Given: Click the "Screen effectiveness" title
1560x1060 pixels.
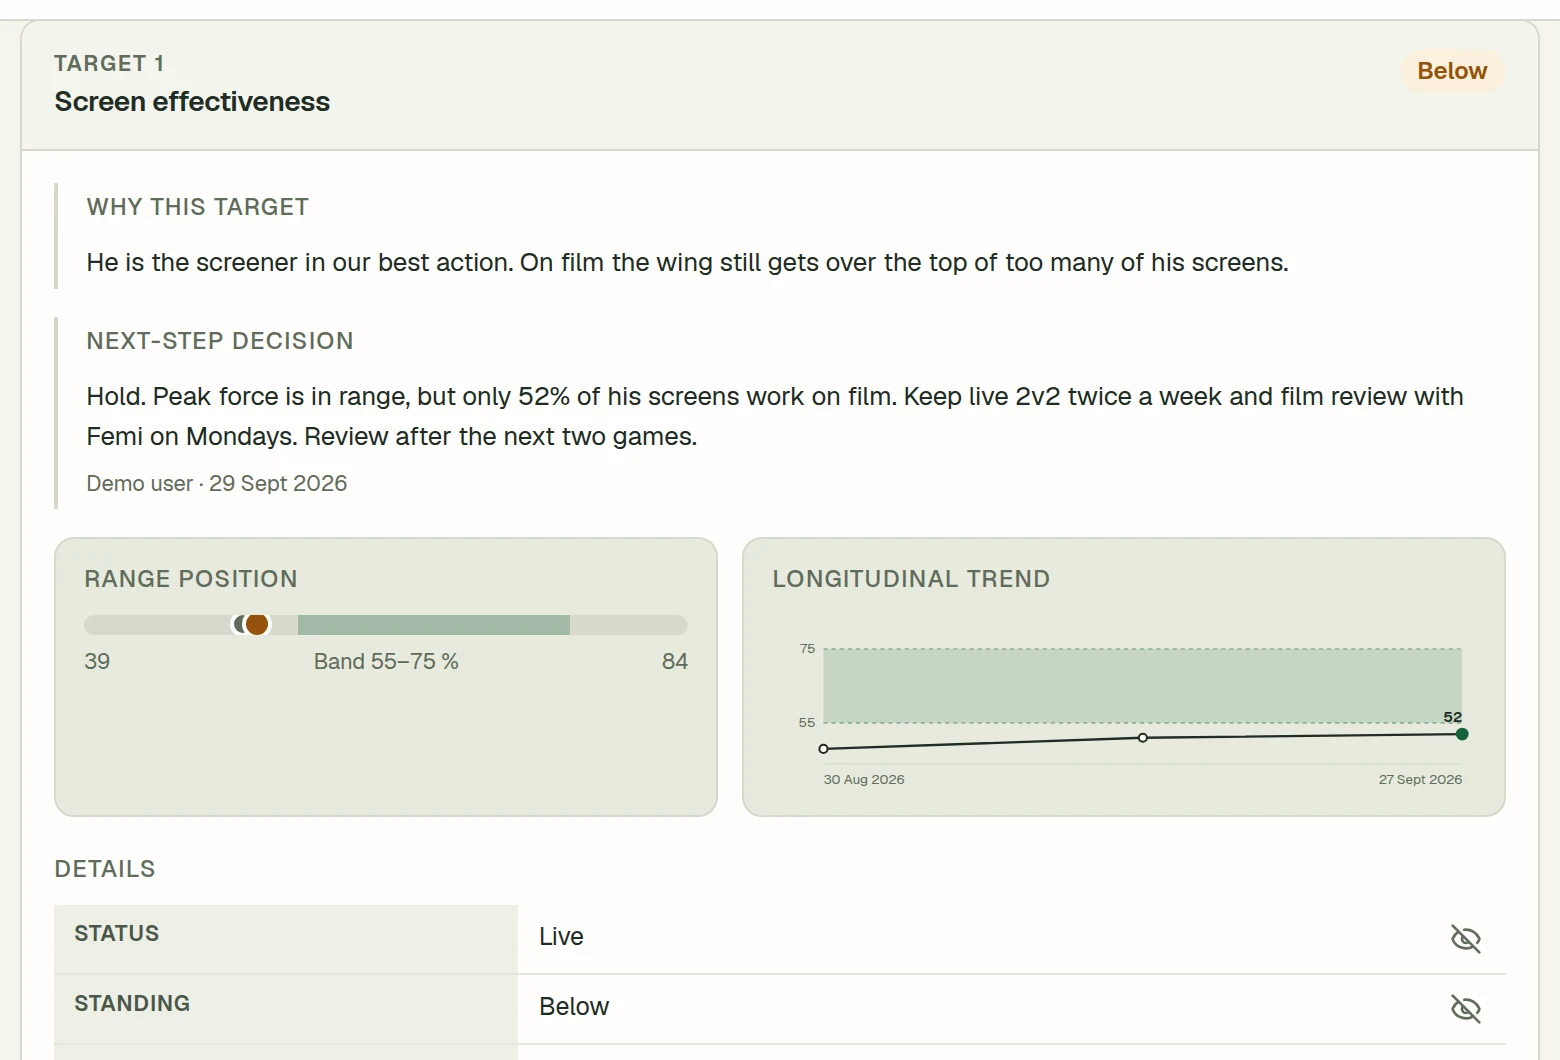Looking at the screenshot, I should click(192, 102).
